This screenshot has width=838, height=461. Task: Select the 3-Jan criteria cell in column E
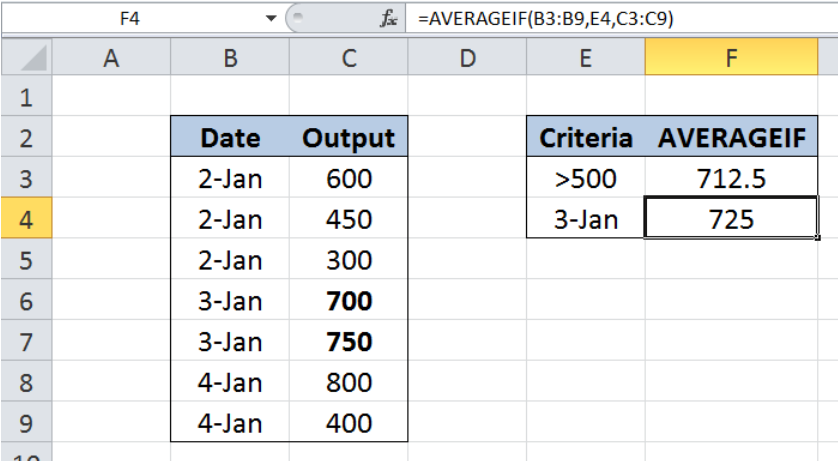click(x=586, y=218)
